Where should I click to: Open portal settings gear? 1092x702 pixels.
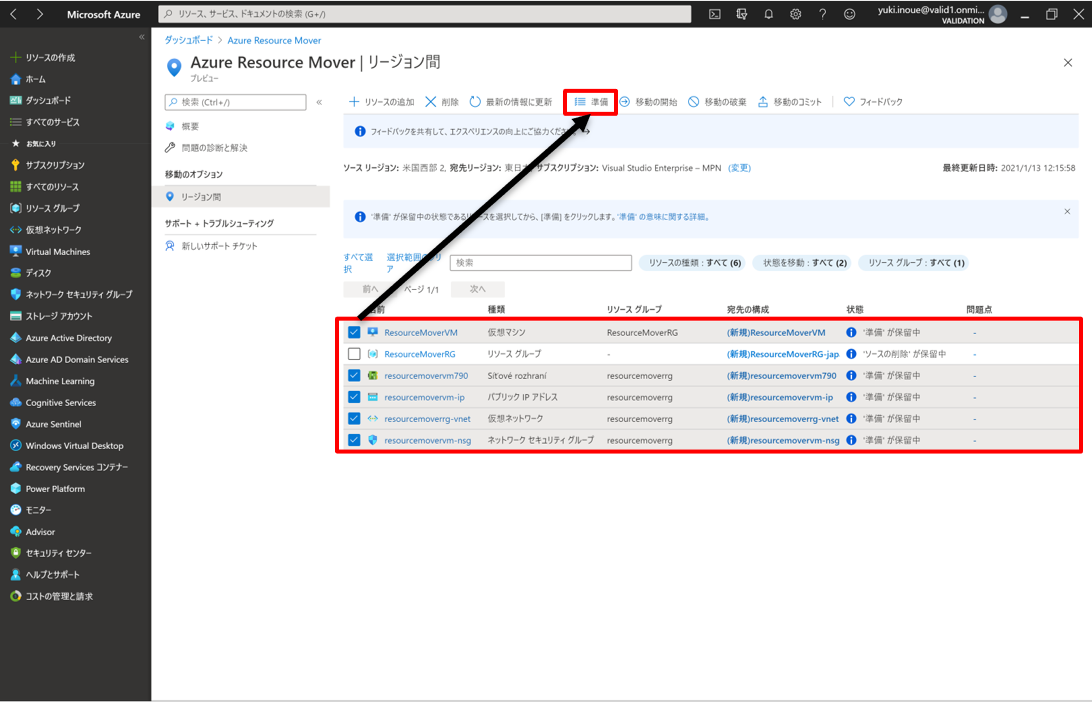[795, 14]
